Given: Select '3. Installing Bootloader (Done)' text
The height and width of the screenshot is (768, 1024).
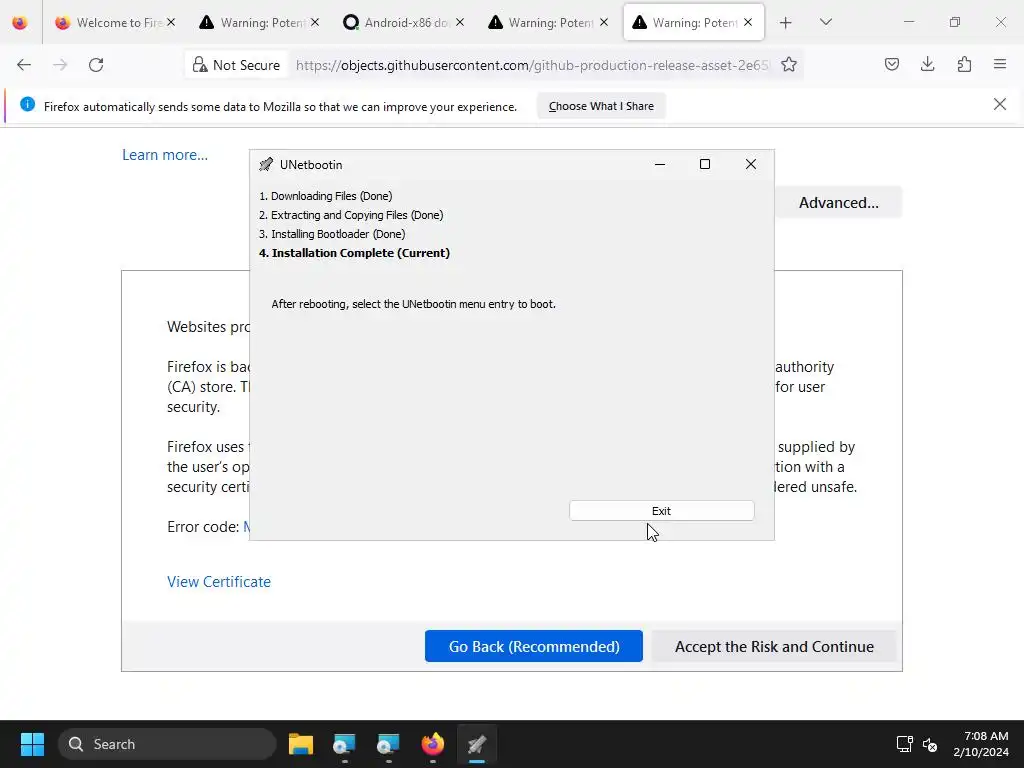Looking at the screenshot, I should click(332, 234).
